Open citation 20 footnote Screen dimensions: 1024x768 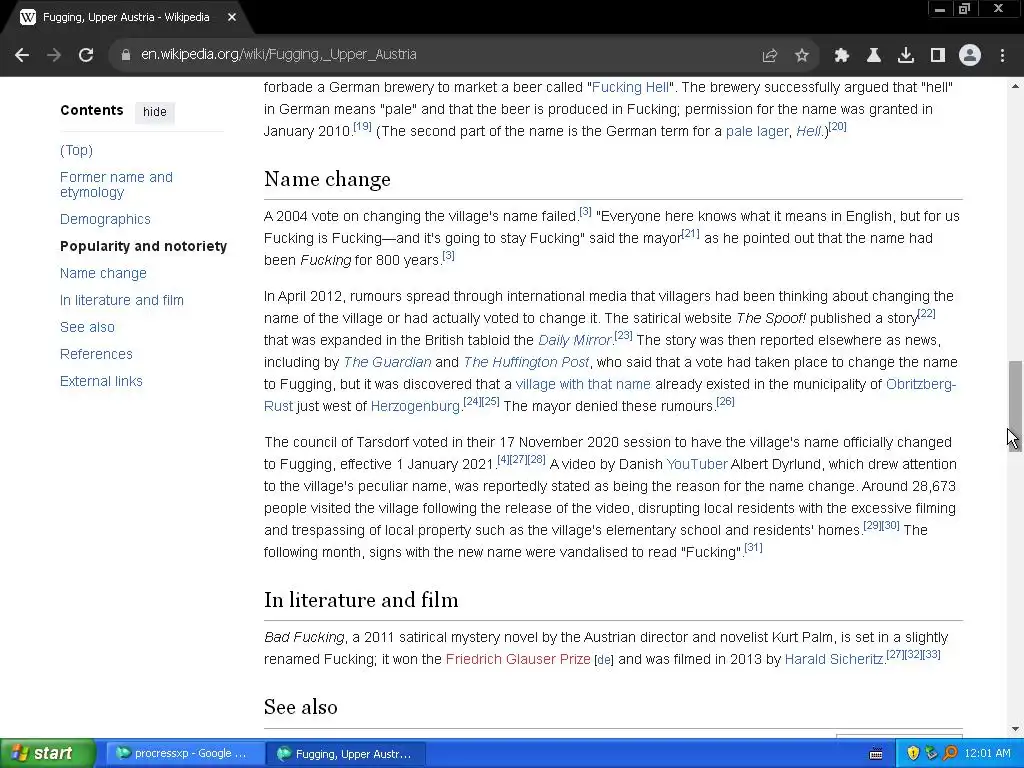pyautogui.click(x=837, y=127)
